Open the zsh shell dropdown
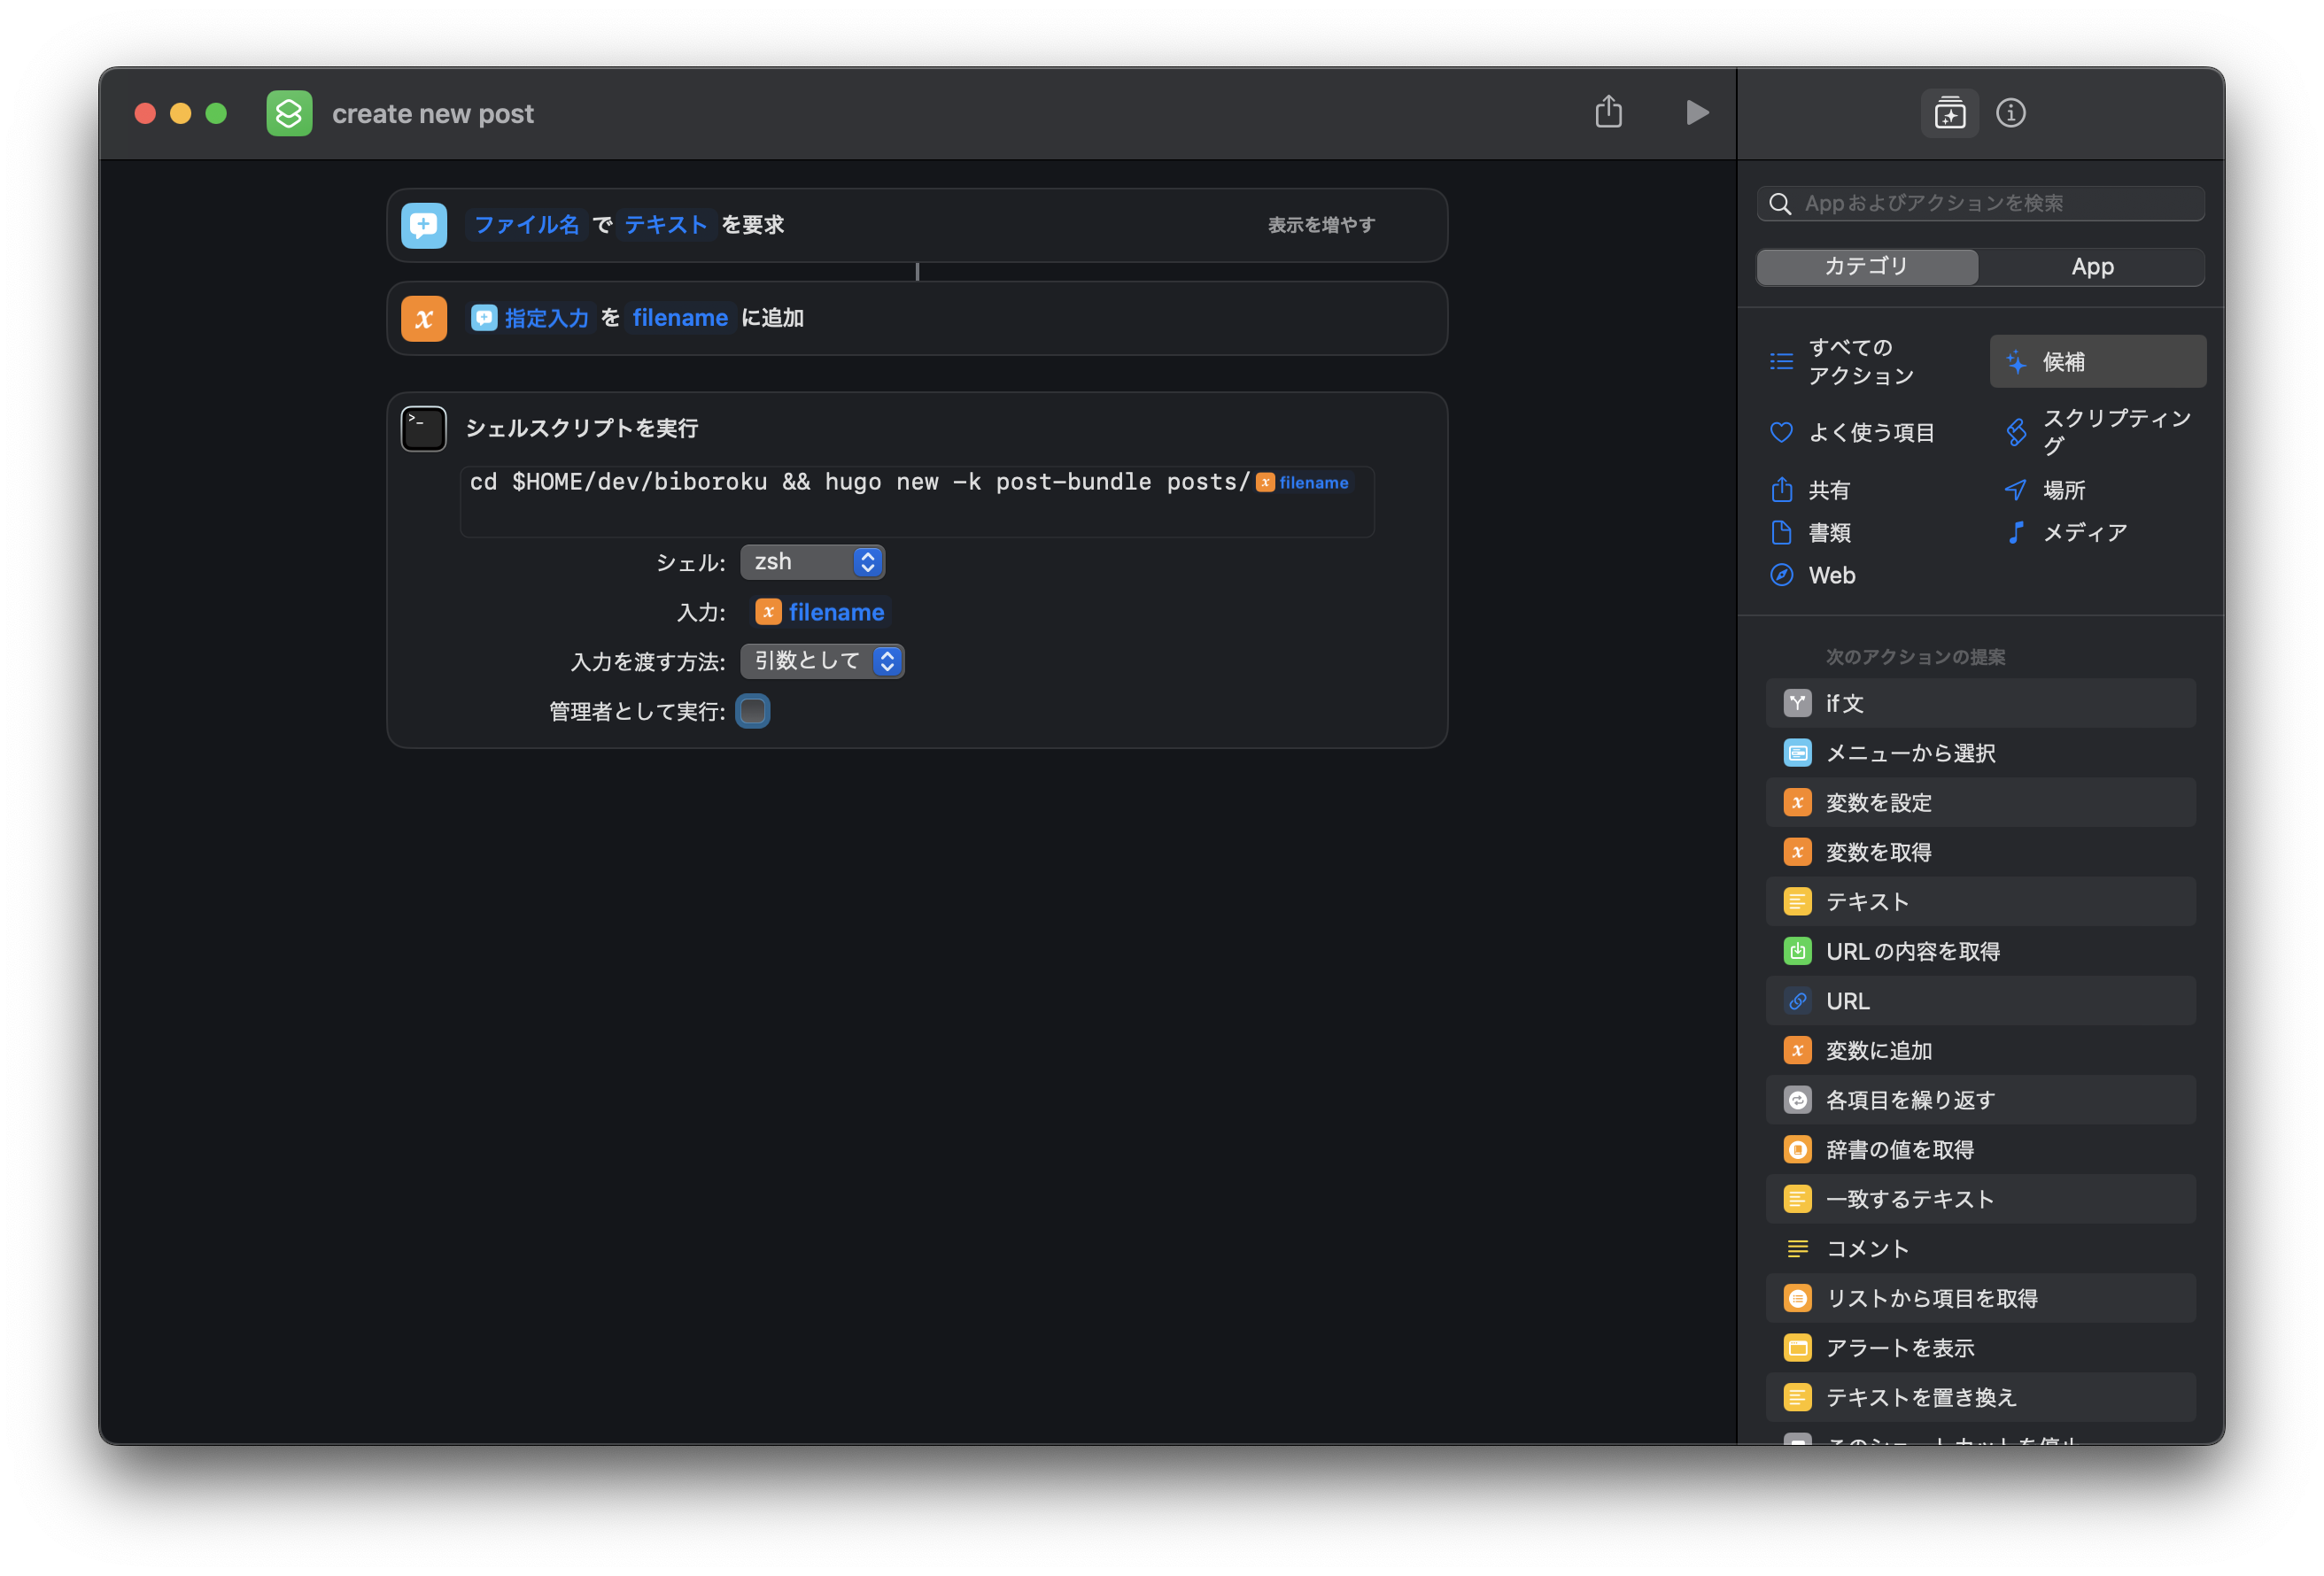2324x1576 pixels. pyautogui.click(x=812, y=562)
